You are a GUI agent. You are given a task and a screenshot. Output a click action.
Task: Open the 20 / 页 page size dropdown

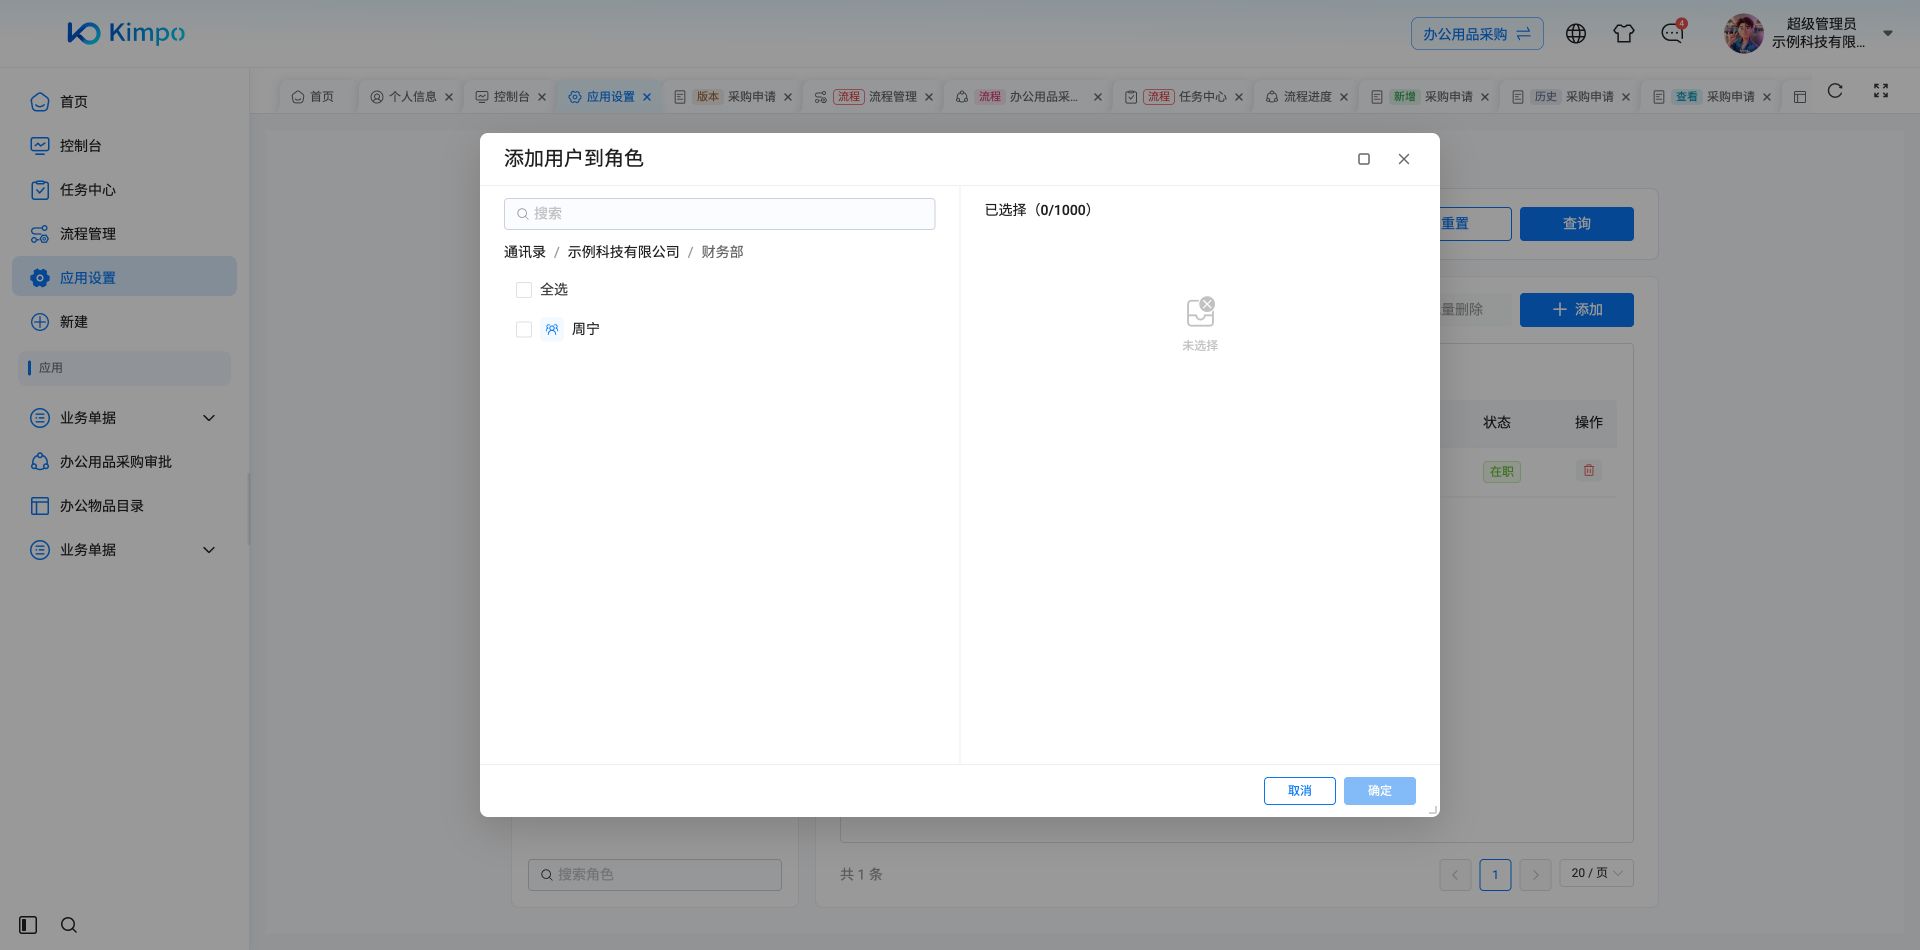[x=1596, y=873]
